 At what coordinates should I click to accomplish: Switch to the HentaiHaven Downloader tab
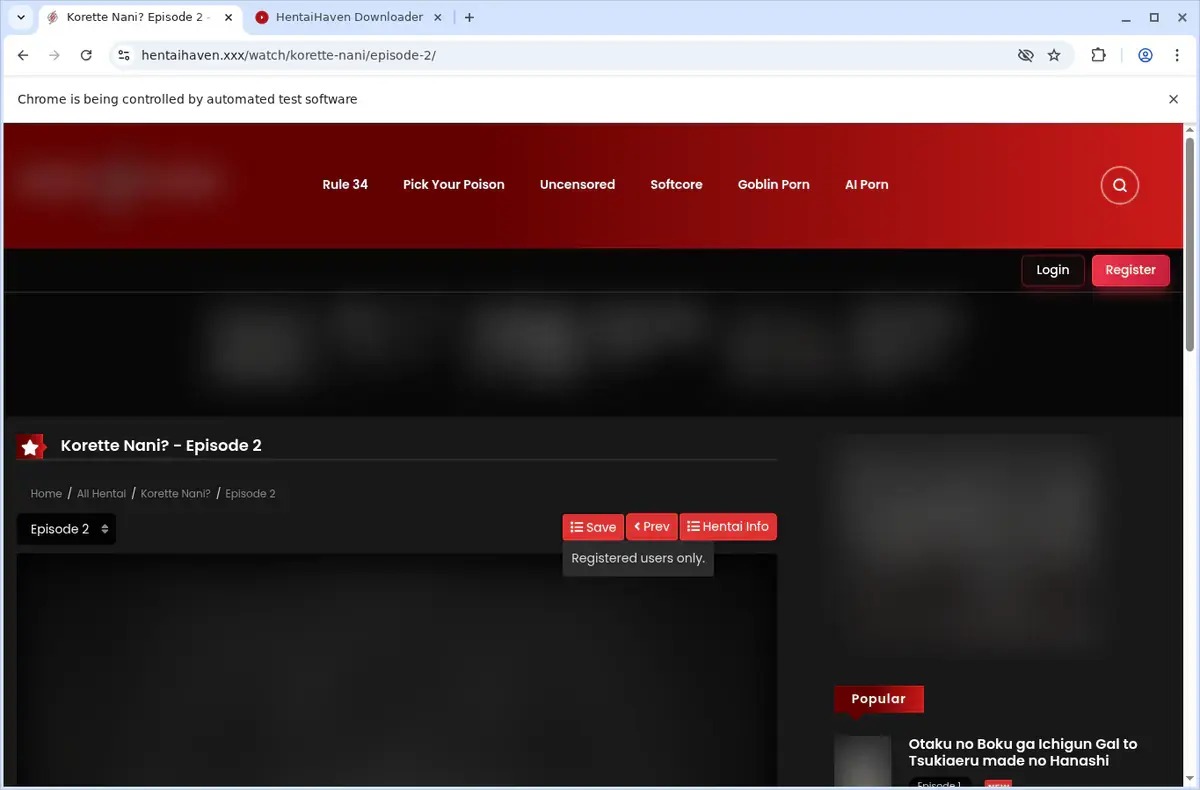tap(348, 17)
